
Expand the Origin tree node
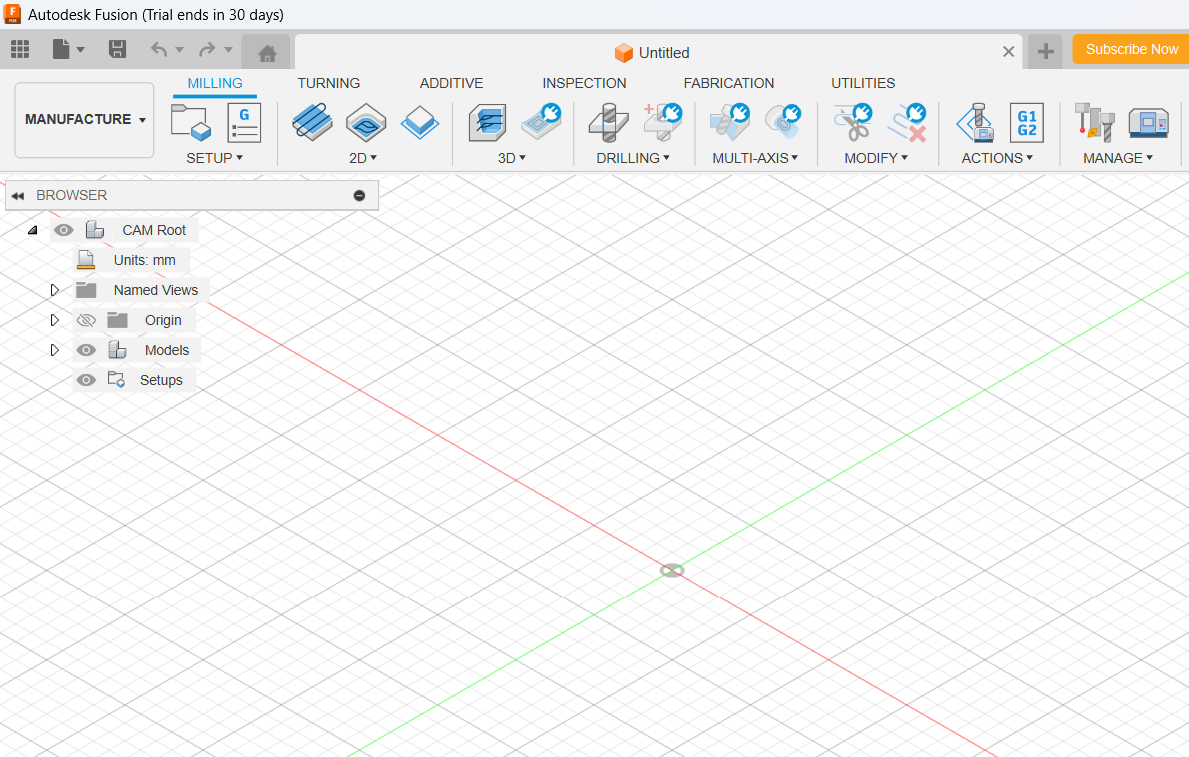click(55, 320)
